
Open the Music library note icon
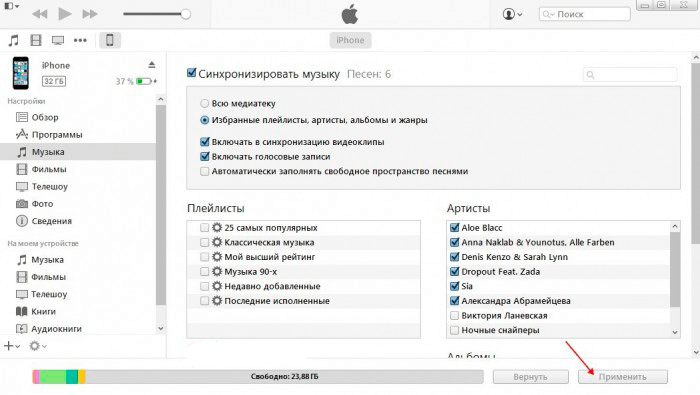click(x=14, y=40)
